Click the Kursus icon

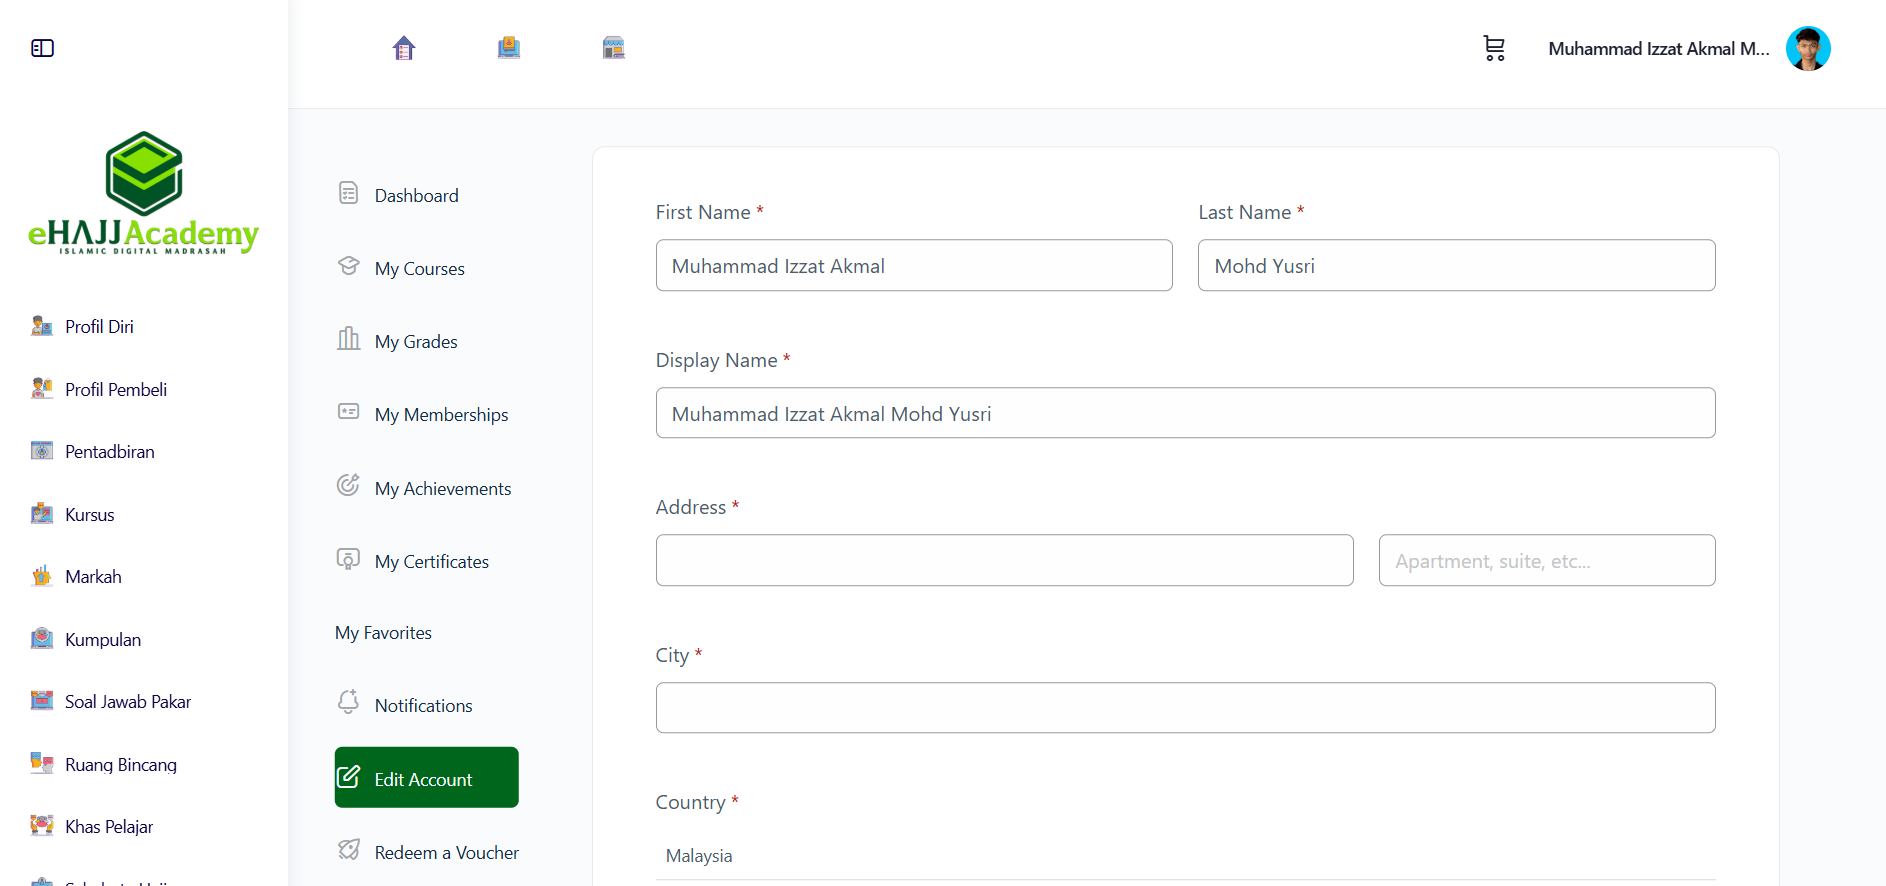[x=42, y=514]
